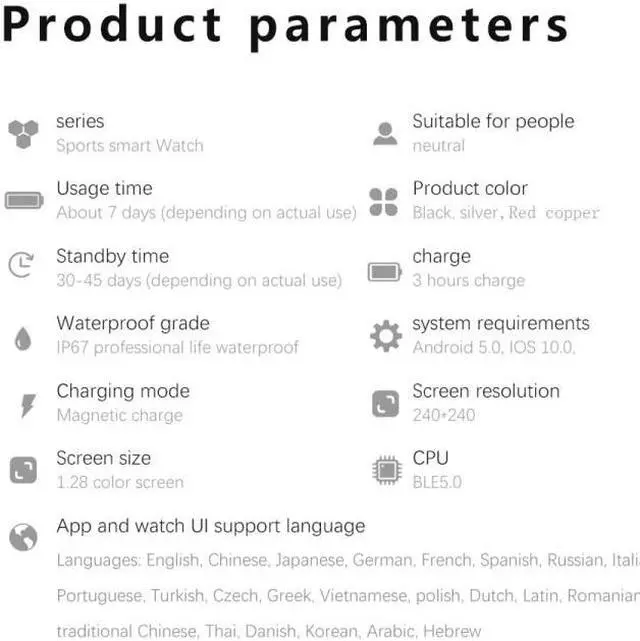
Task: Click the IP67 professional life waterproof text
Action: 177,348
